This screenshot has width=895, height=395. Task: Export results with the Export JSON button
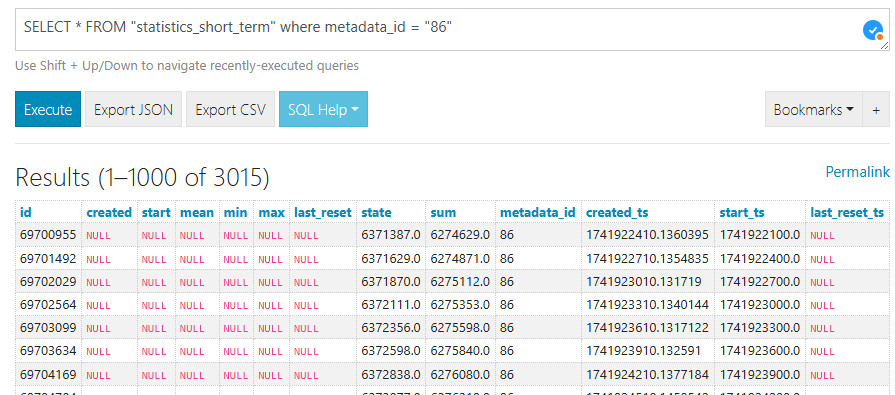pos(133,109)
